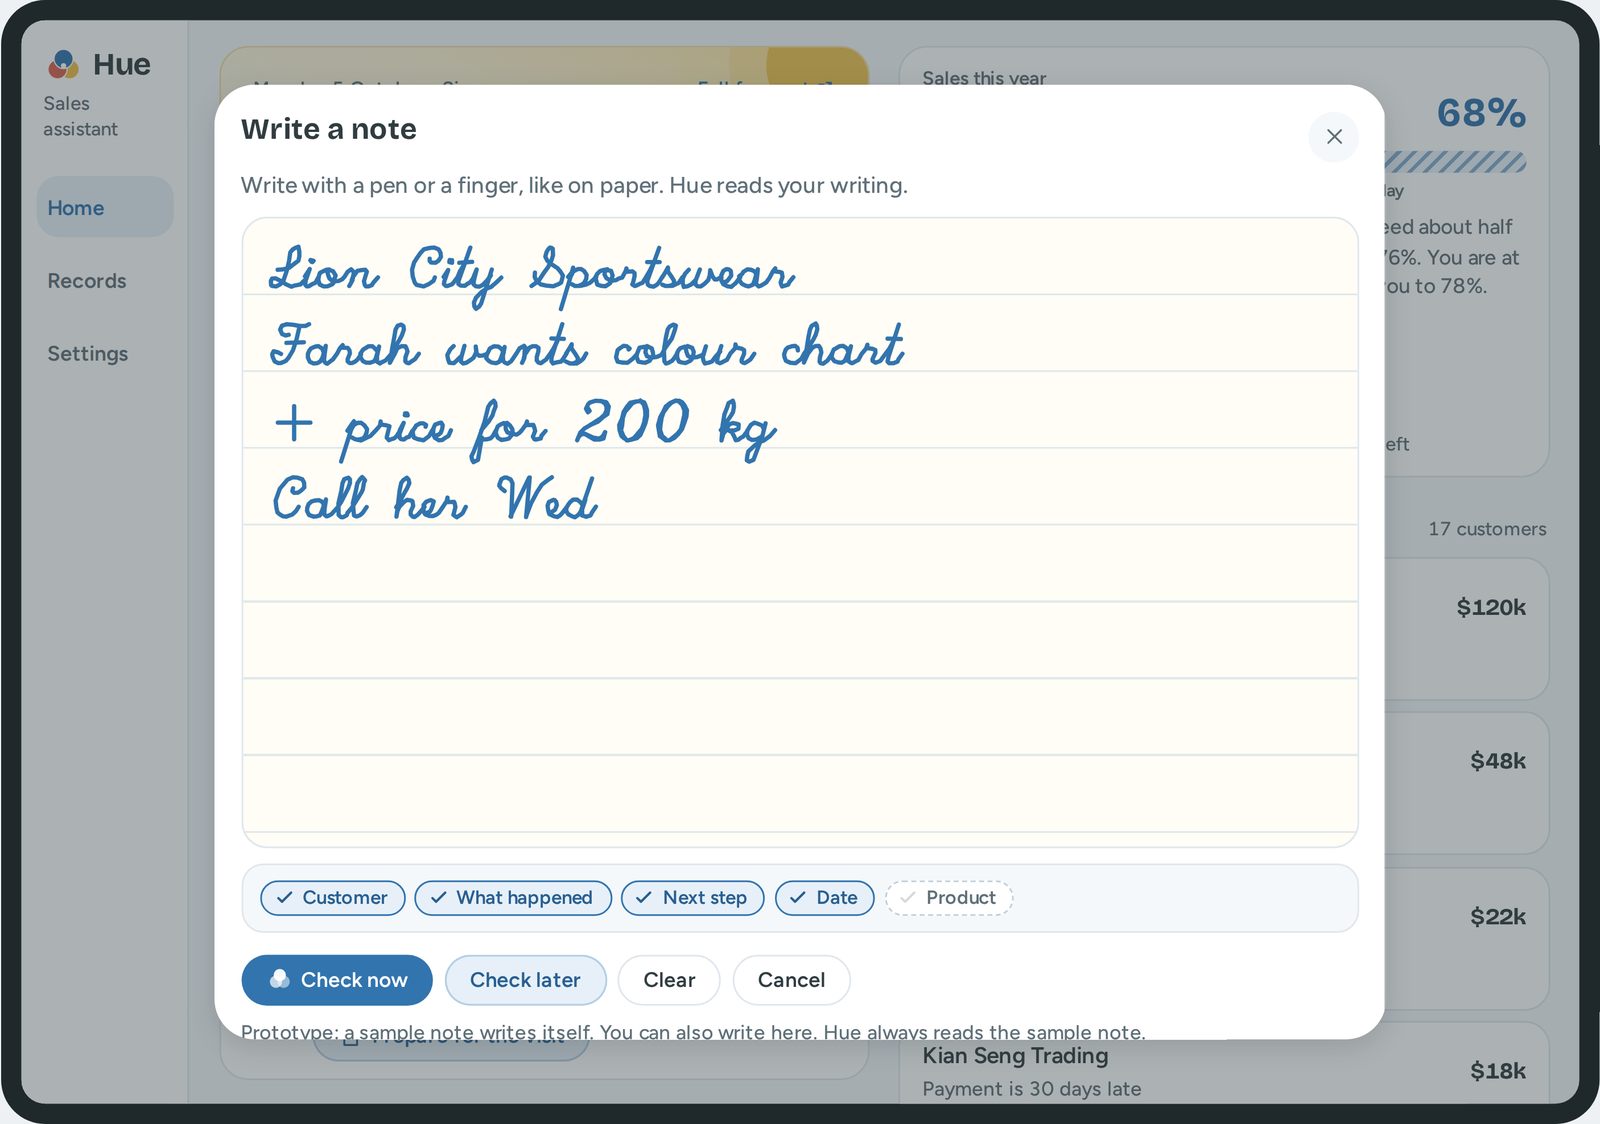Toggle the Customer chip
Screen dimensions: 1600x1124
click(333, 898)
